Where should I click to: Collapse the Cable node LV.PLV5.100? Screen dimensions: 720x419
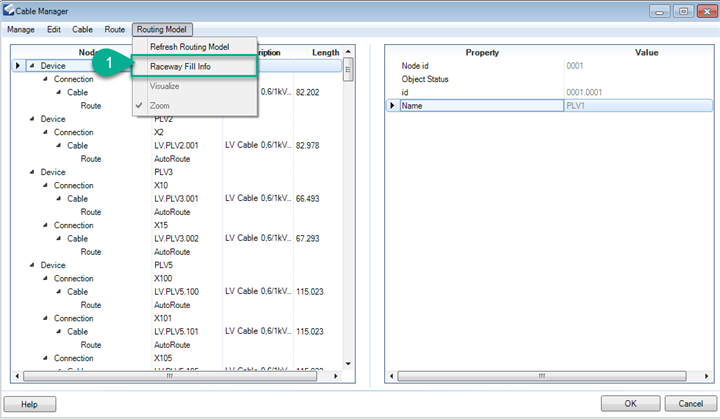[x=58, y=292]
